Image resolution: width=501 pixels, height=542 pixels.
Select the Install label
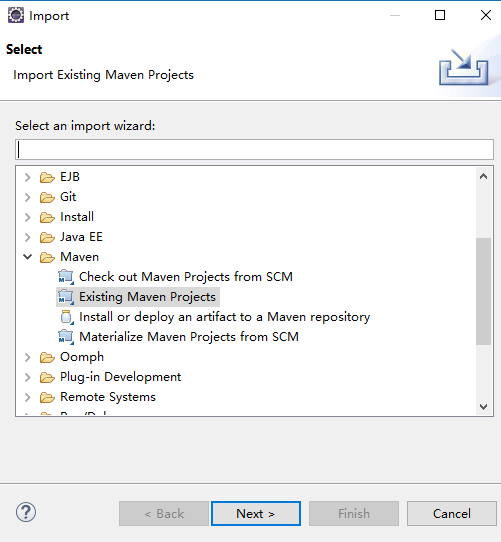point(77,217)
